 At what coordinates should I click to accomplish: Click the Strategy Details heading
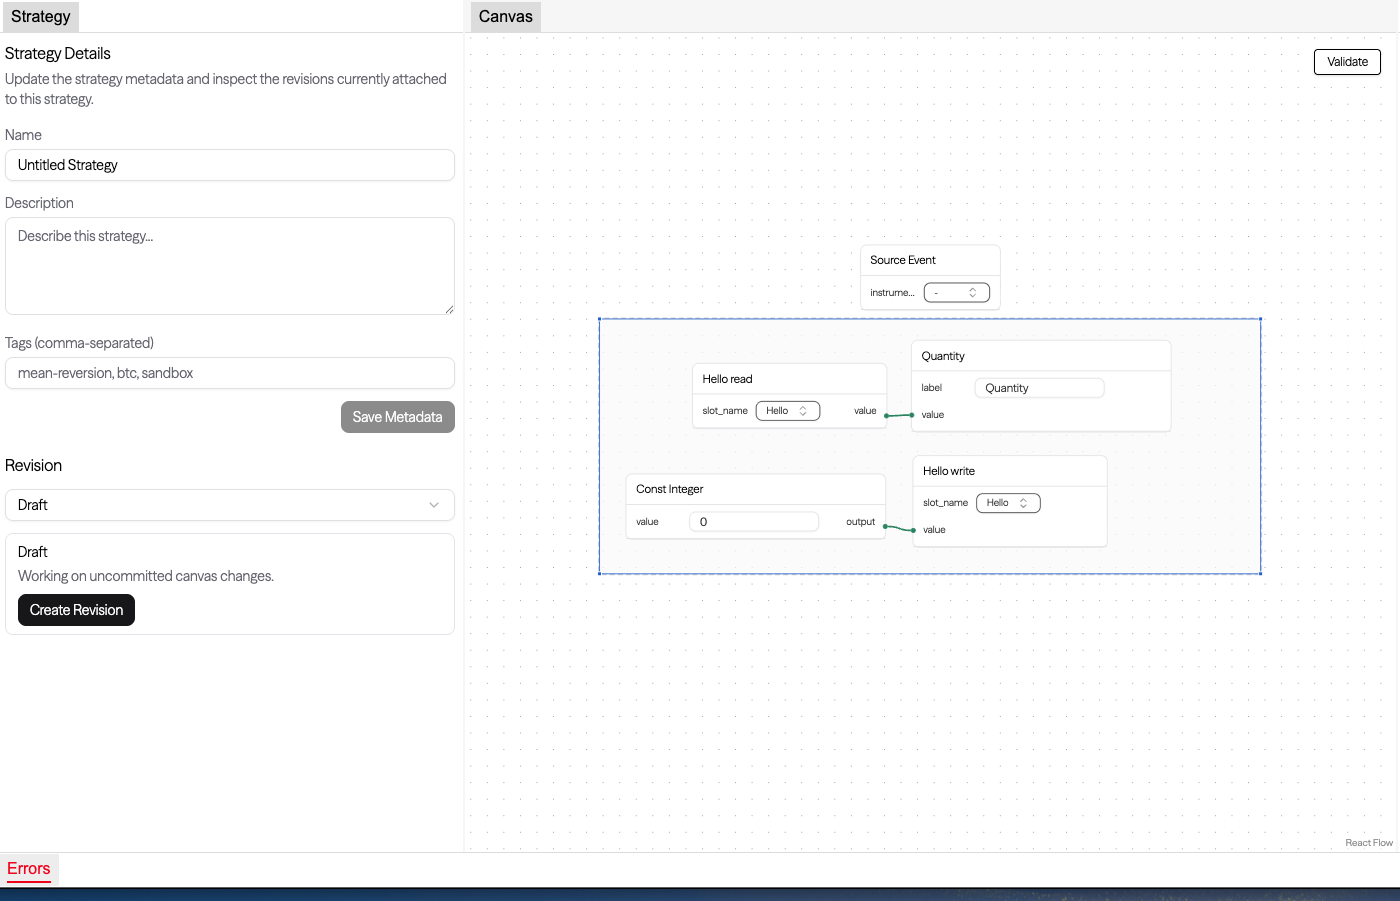click(x=58, y=54)
